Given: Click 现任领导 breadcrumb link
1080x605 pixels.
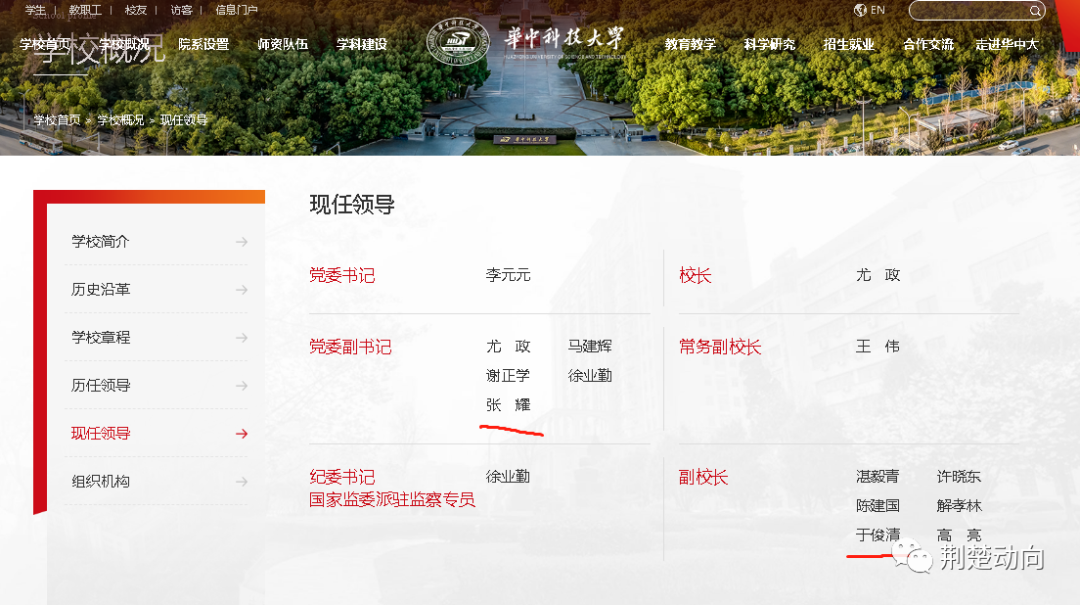Looking at the screenshot, I should click(184, 120).
